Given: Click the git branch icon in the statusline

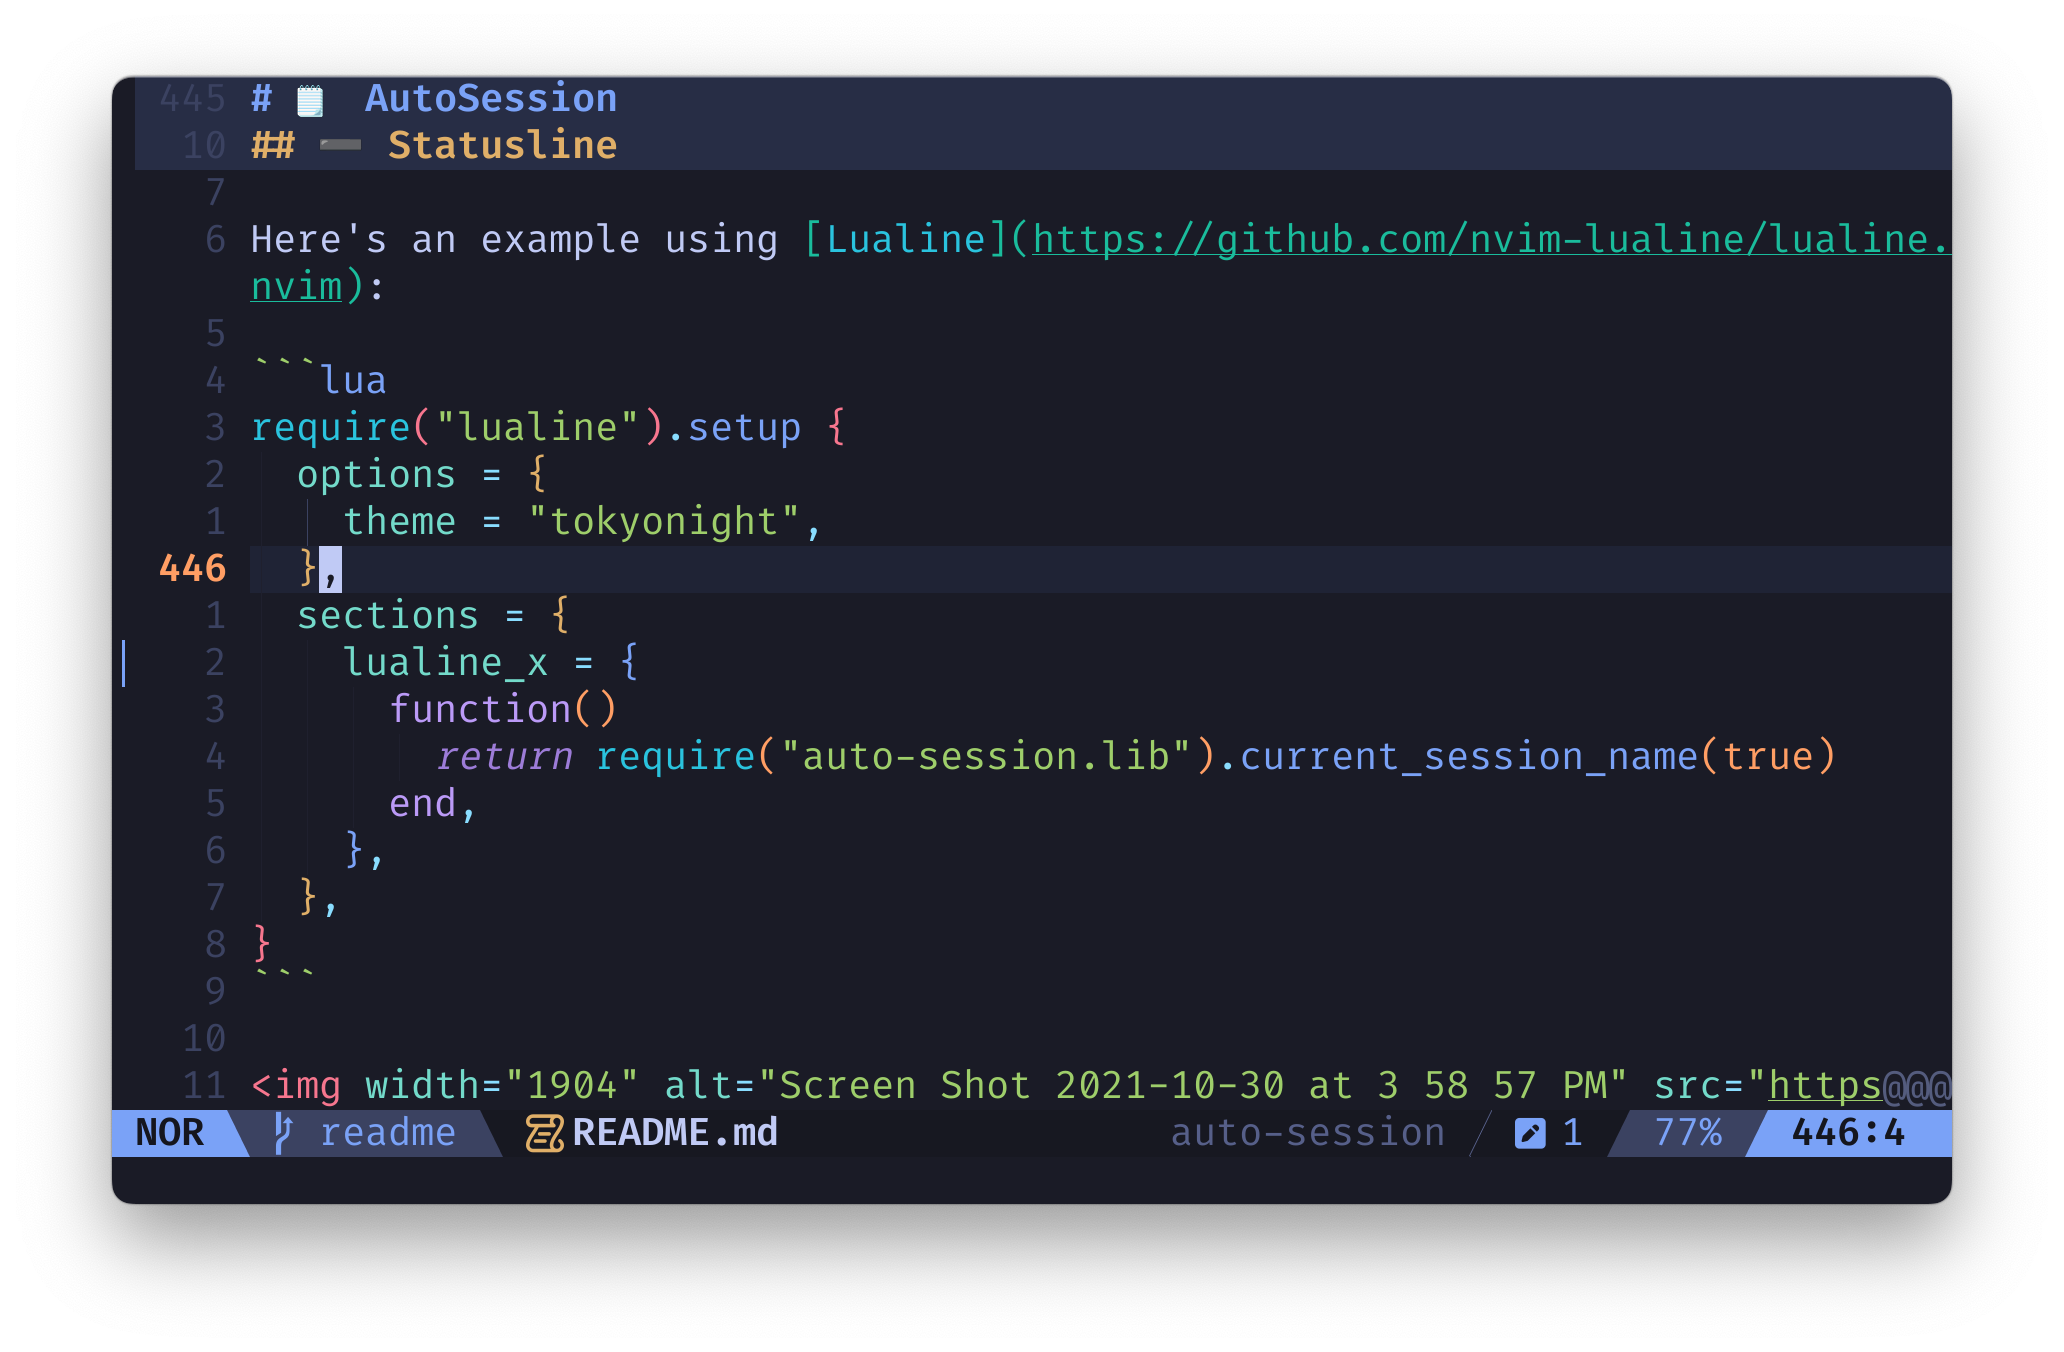Looking at the screenshot, I should click(x=282, y=1133).
